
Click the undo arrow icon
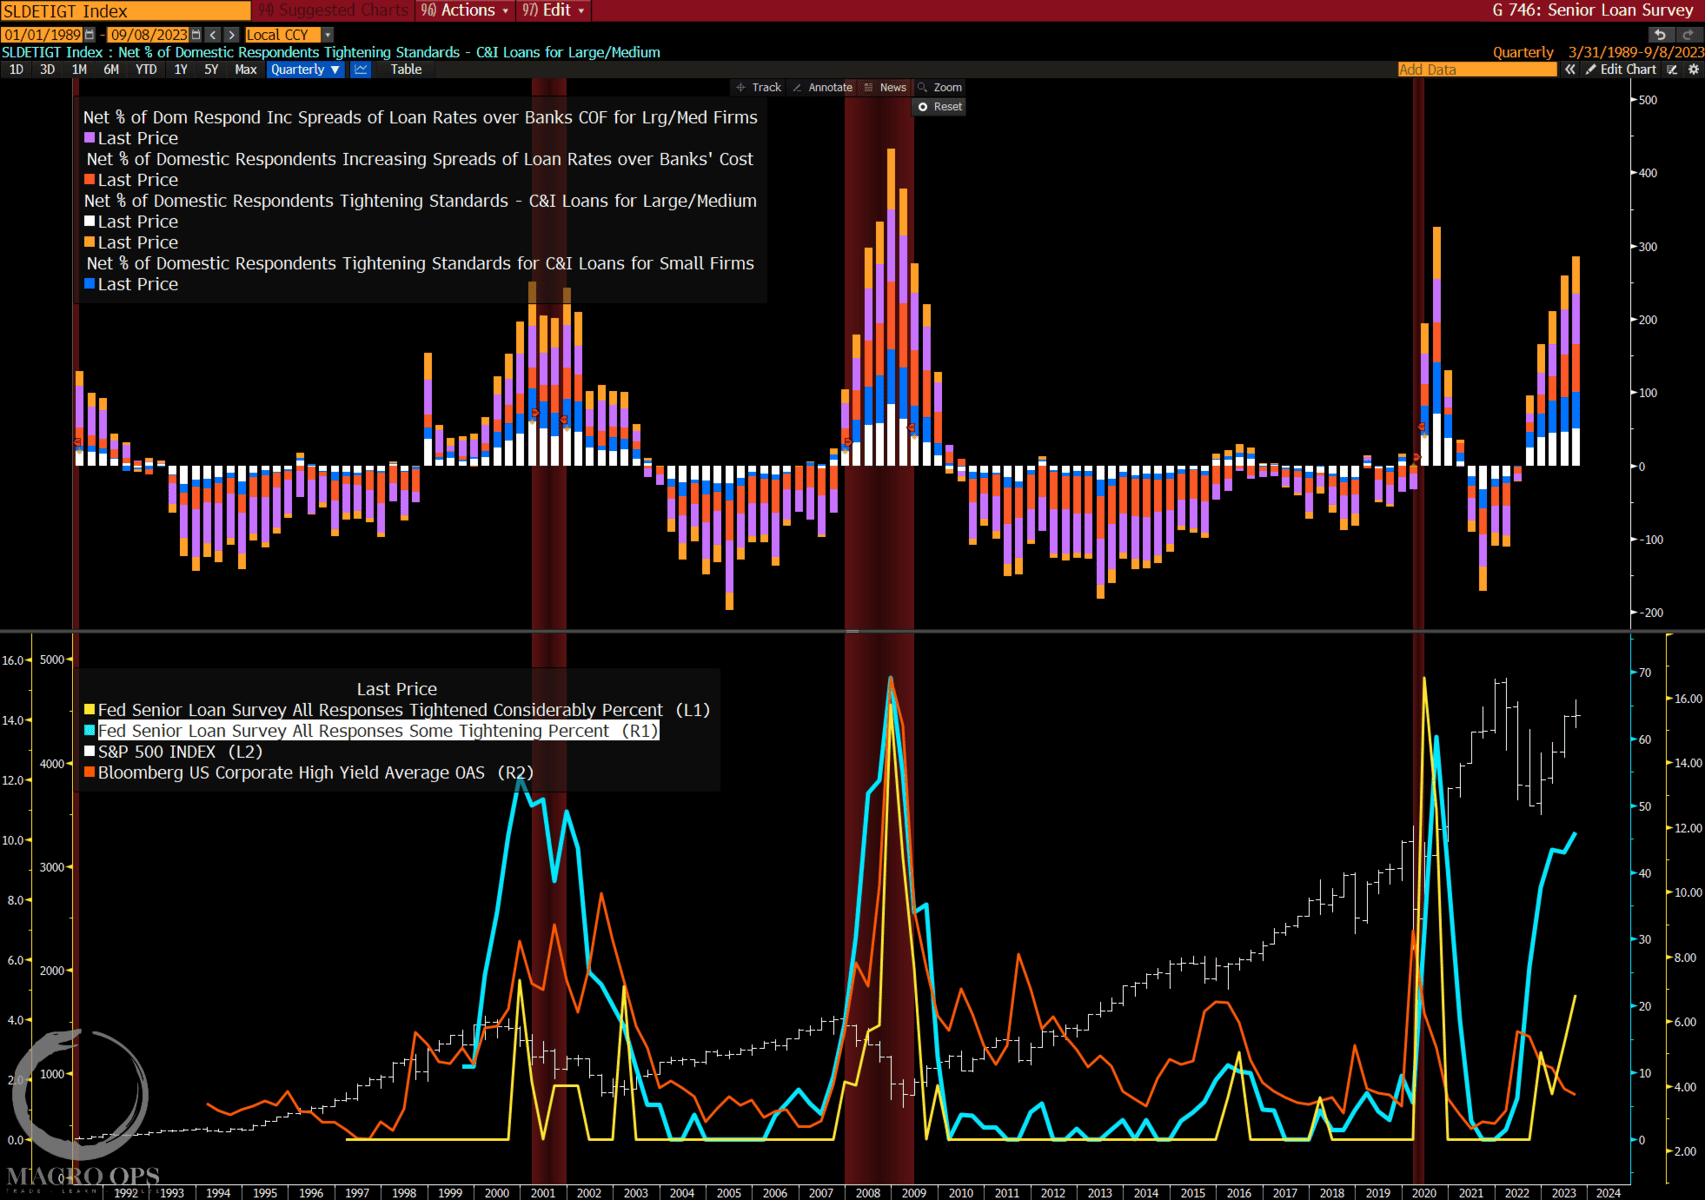pyautogui.click(x=1660, y=35)
